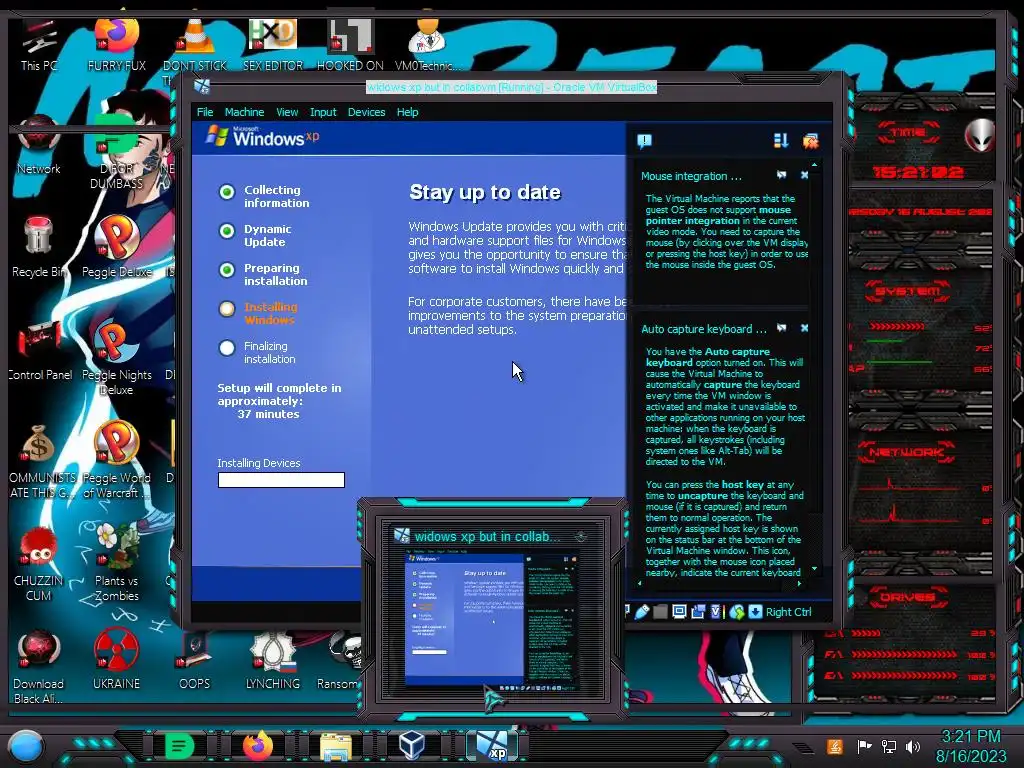Select the Network desktop icon

(x=39, y=145)
